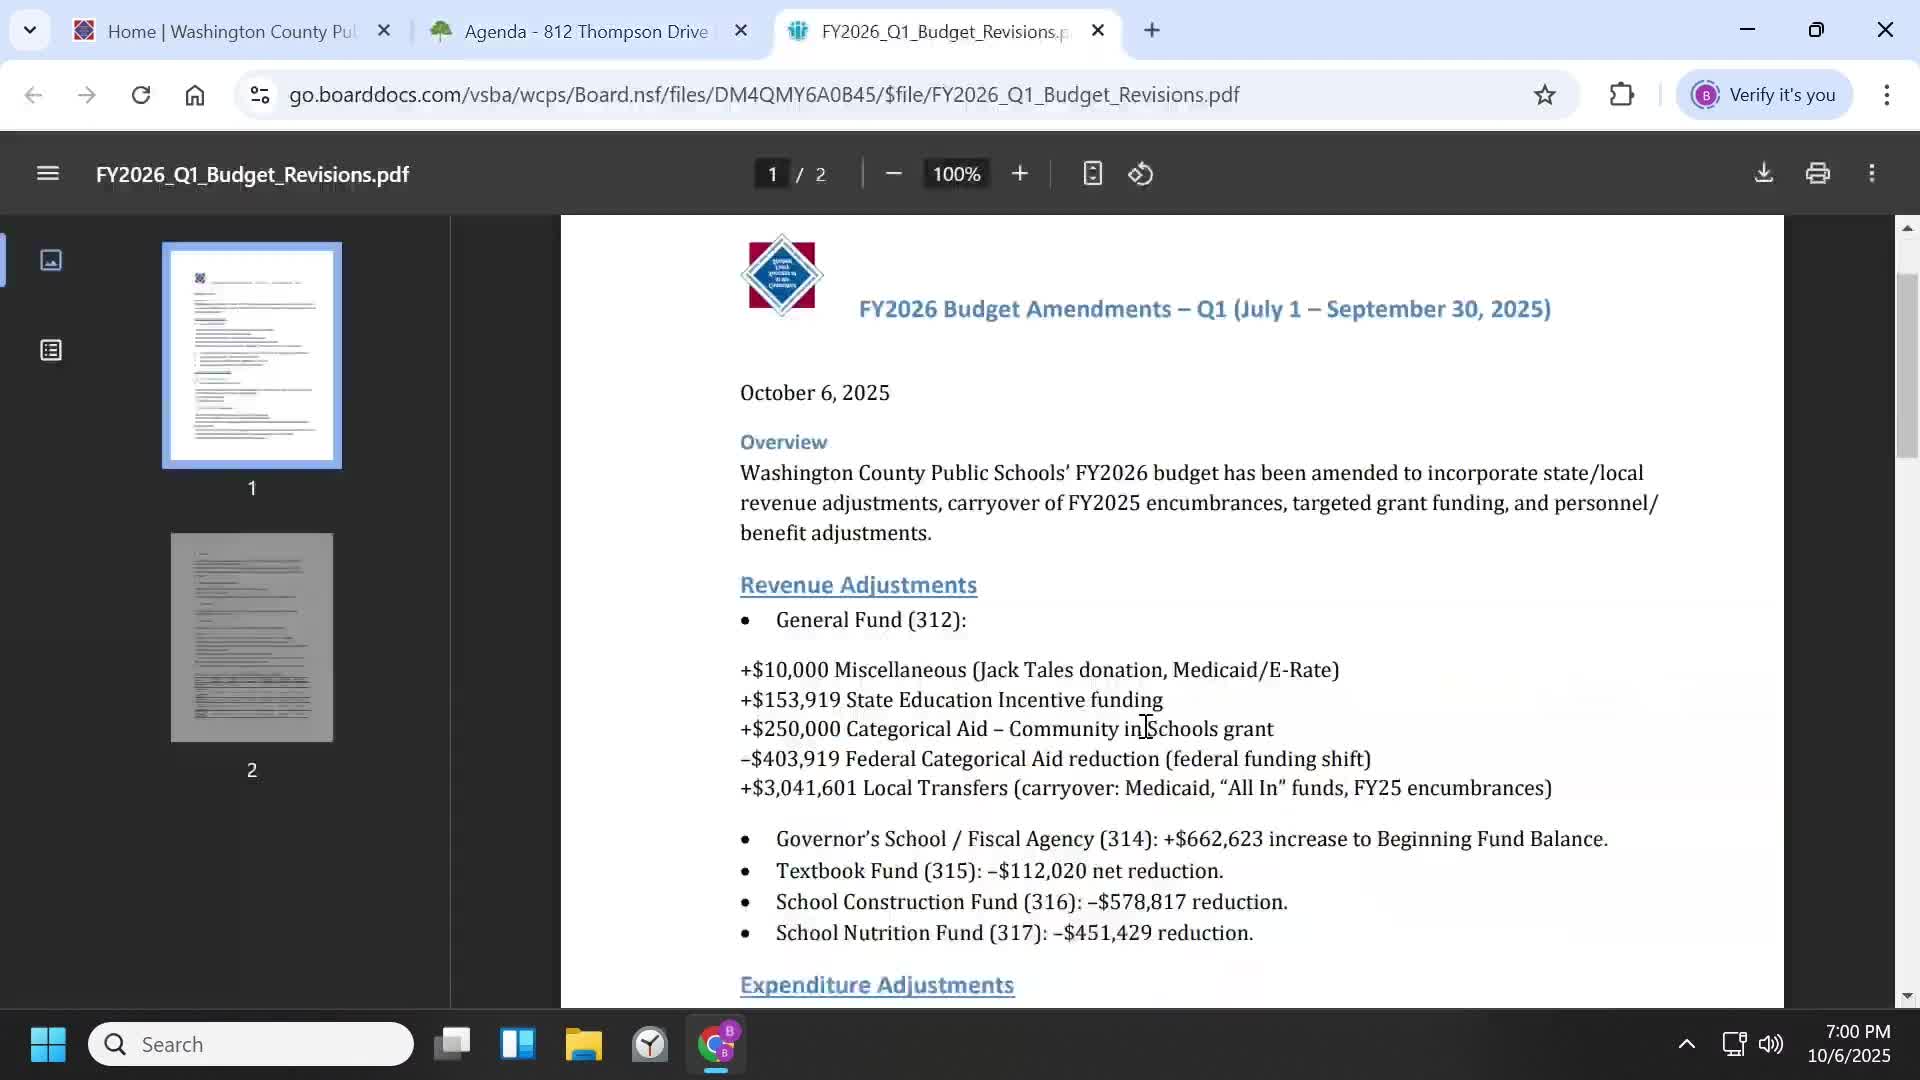Viewport: 1920px width, 1080px height.
Task: Click the Revenue Adjustments heading link
Action: coord(858,585)
